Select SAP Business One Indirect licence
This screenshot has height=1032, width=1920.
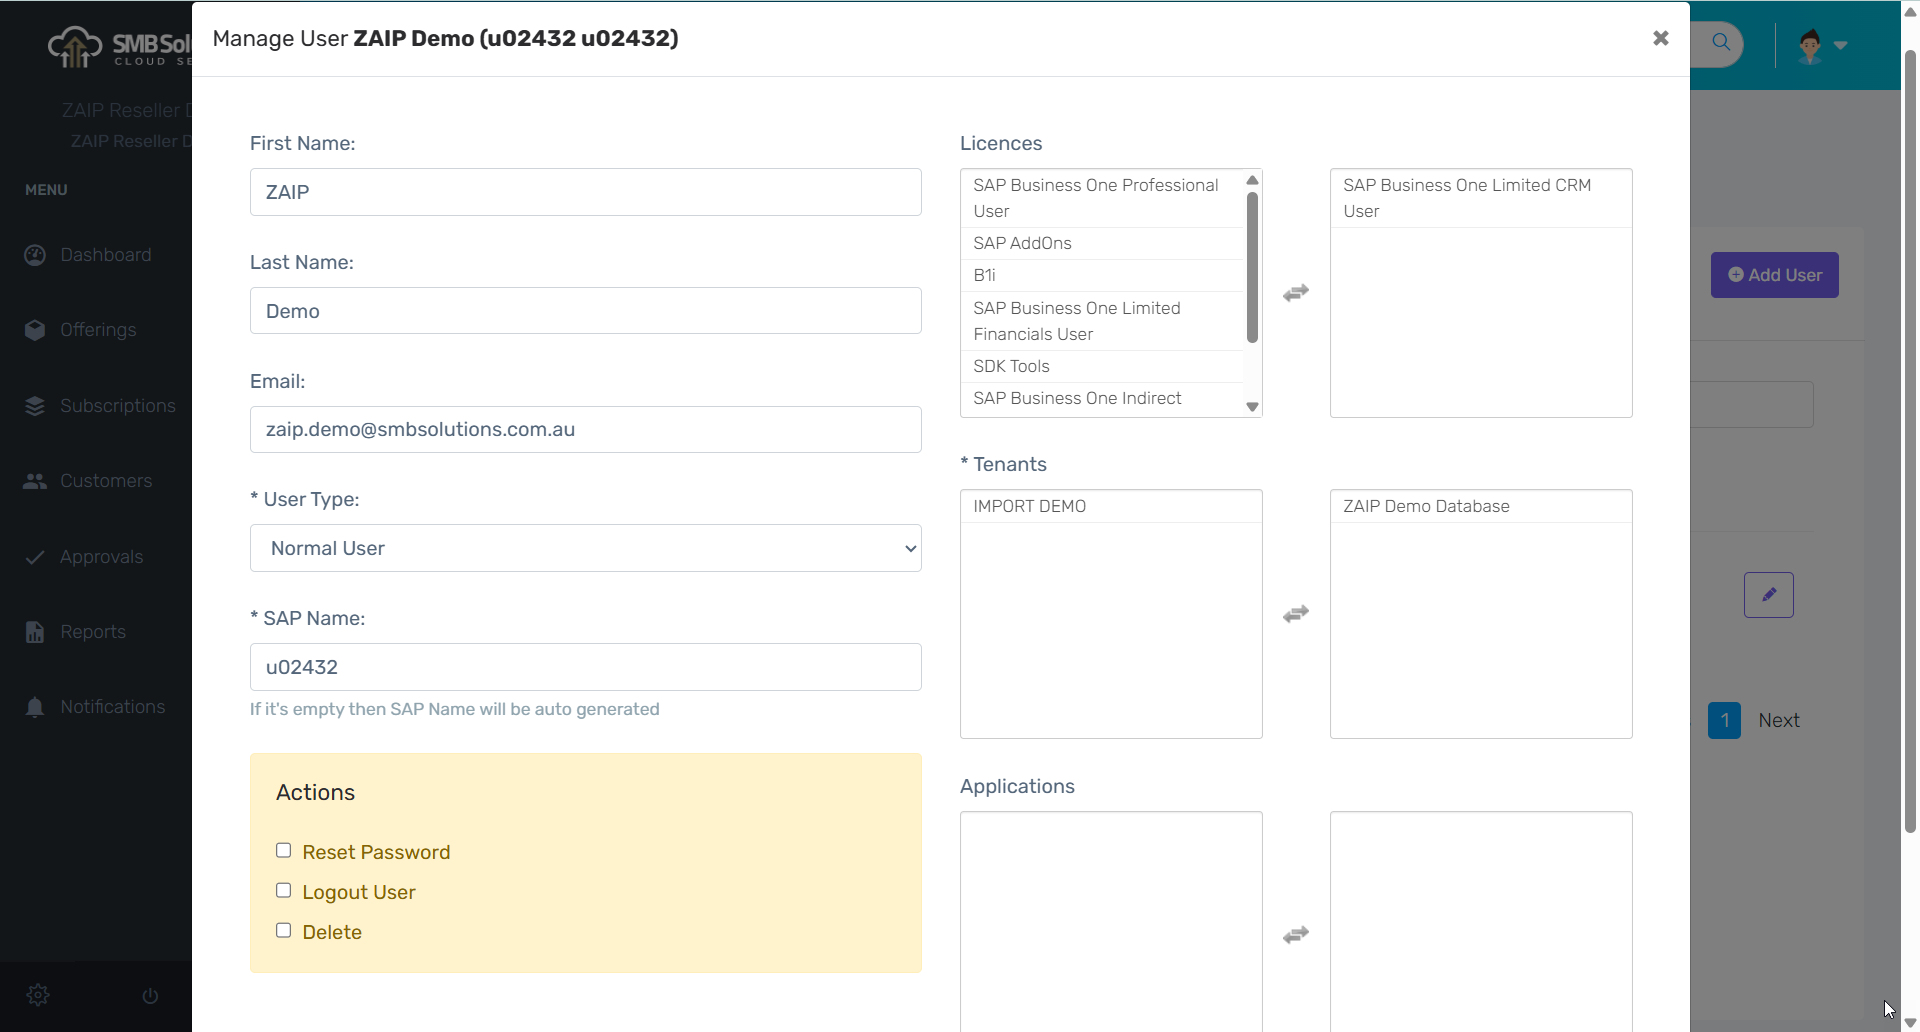[x=1102, y=399]
